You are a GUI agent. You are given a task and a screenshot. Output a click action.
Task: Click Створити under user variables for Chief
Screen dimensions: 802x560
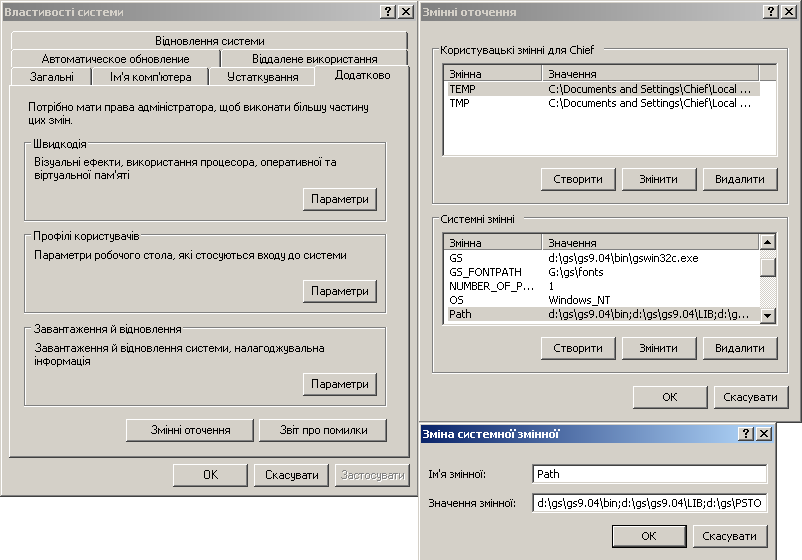[577, 179]
